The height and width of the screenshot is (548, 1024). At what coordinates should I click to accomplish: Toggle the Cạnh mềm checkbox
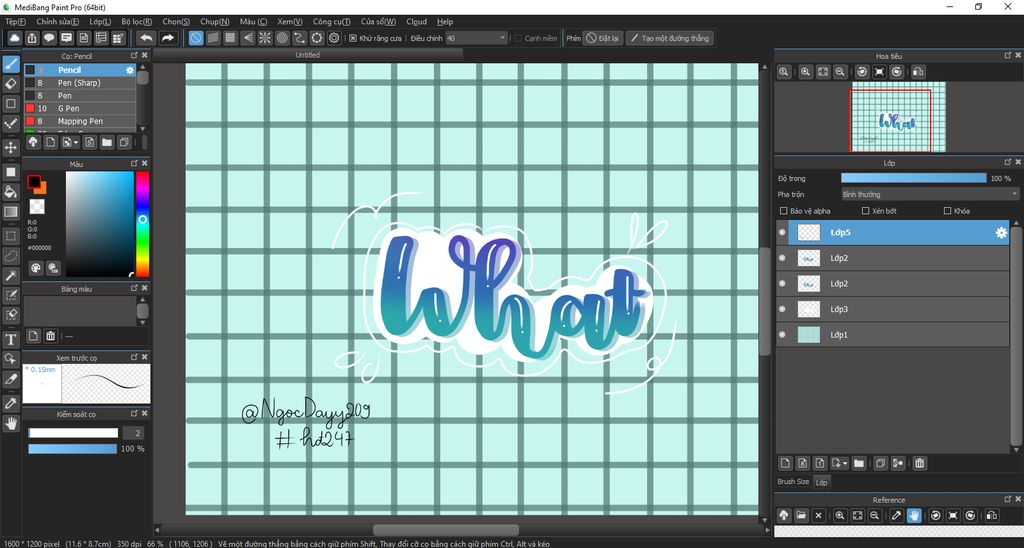point(518,38)
